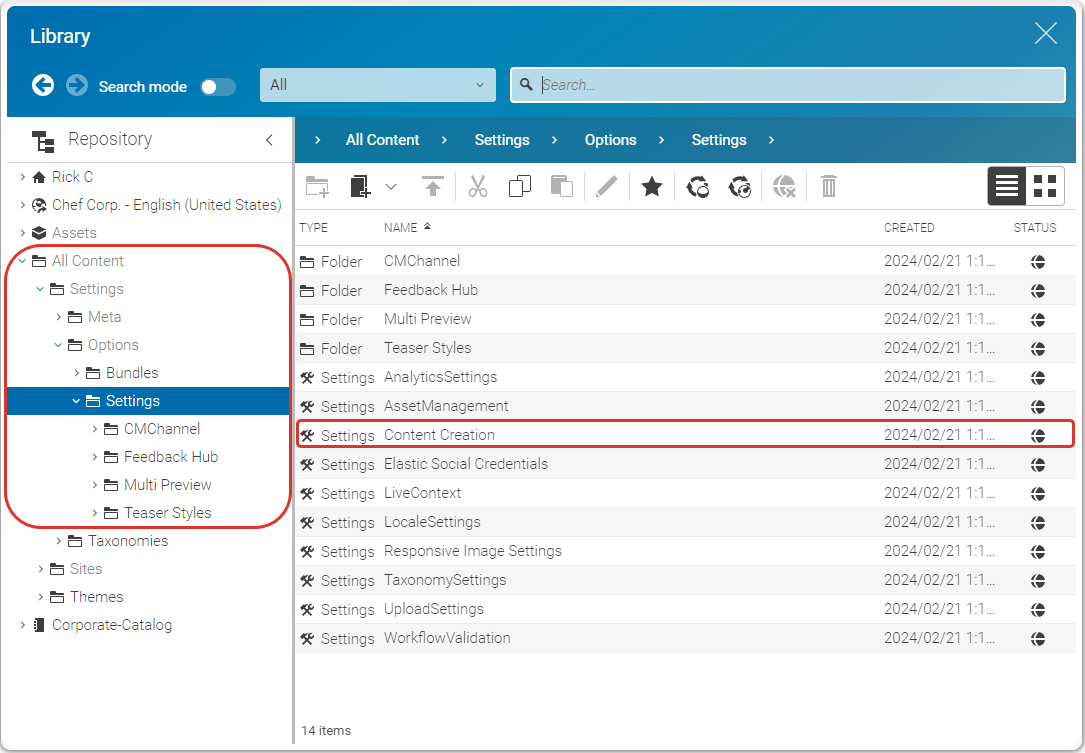Image resolution: width=1085 pixels, height=753 pixels.
Task: Navigate to All Content via breadcrumb
Action: (382, 140)
